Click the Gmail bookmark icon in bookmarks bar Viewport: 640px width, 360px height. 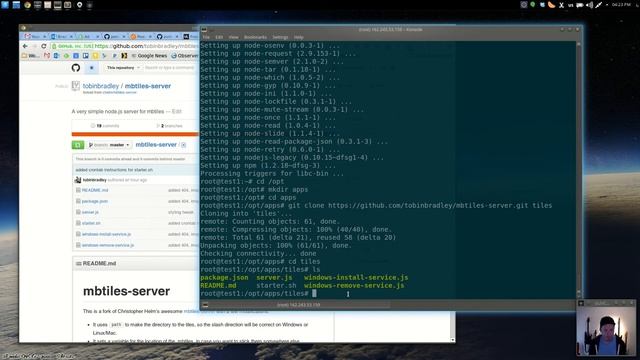pyautogui.click(x=47, y=56)
